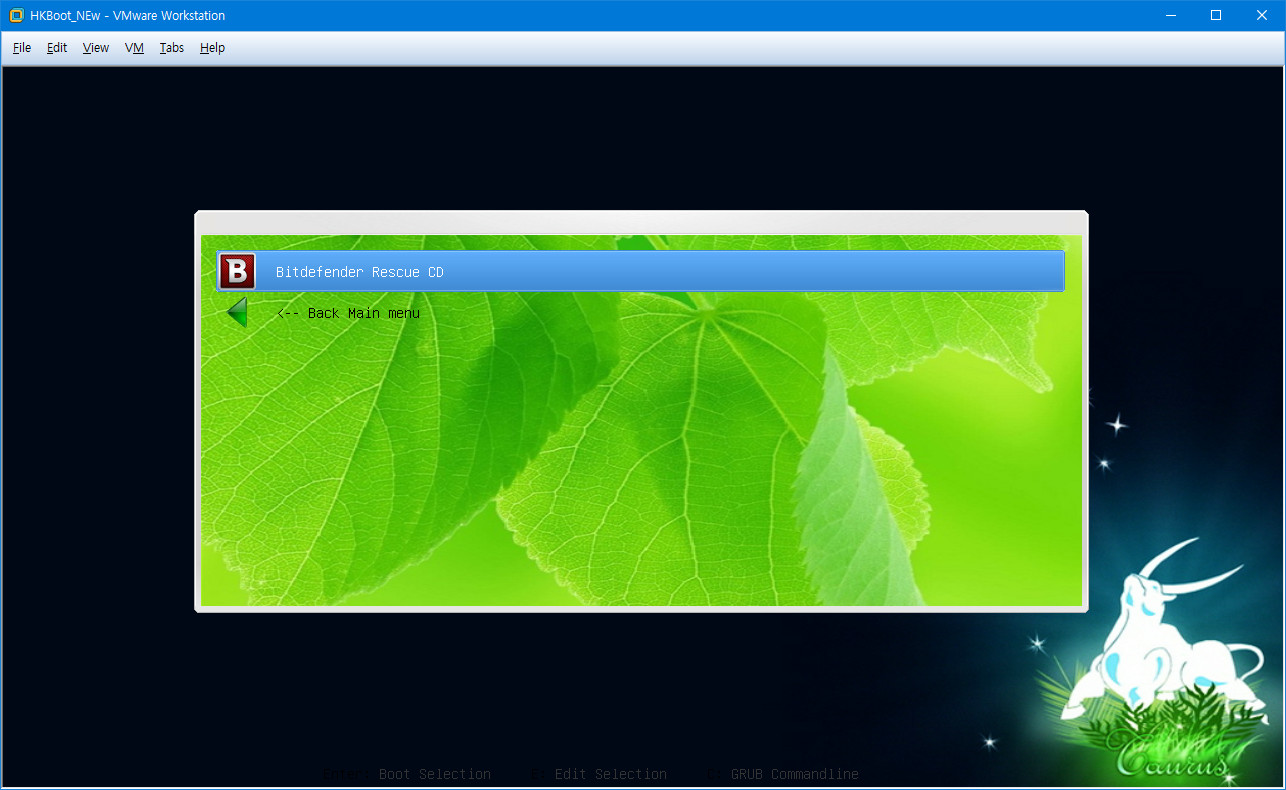Click the VMware Workstation title bar icon
Image resolution: width=1286 pixels, height=790 pixels.
point(16,15)
